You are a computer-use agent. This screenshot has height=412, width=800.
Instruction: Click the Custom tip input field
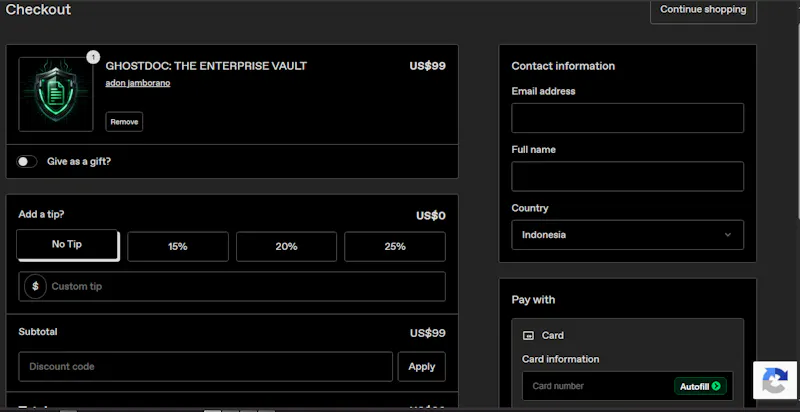point(232,287)
